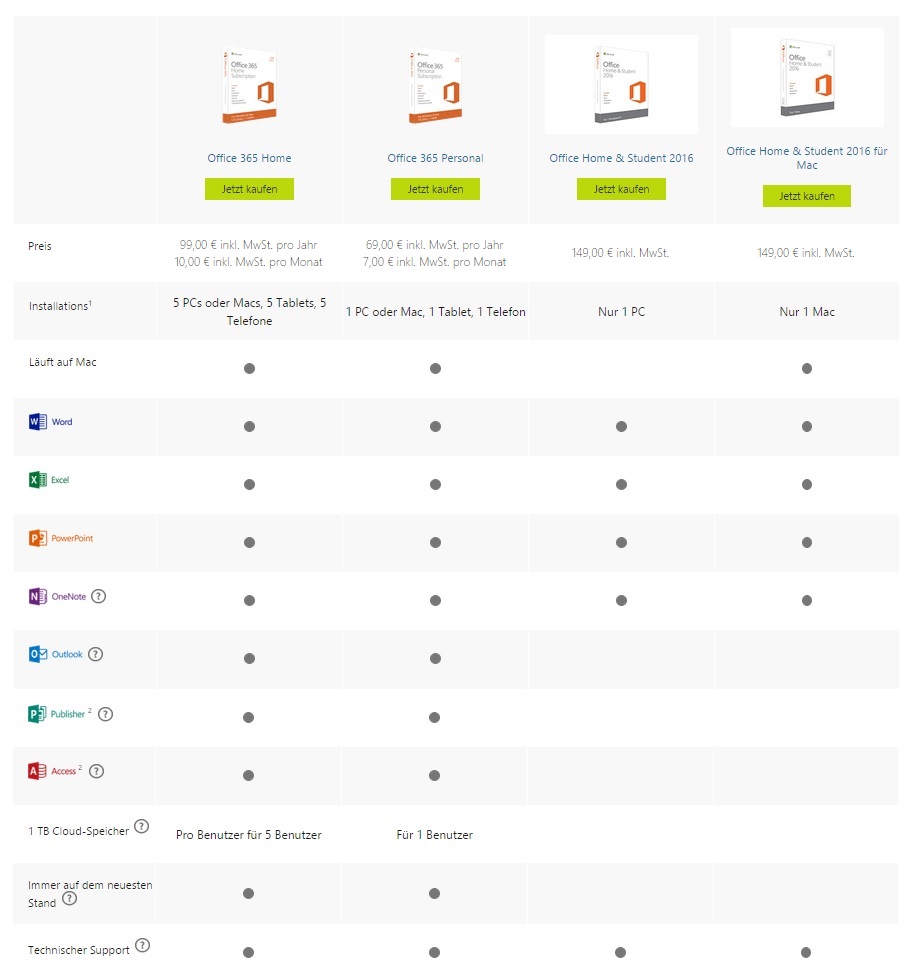Click the Access app icon

click(x=37, y=771)
